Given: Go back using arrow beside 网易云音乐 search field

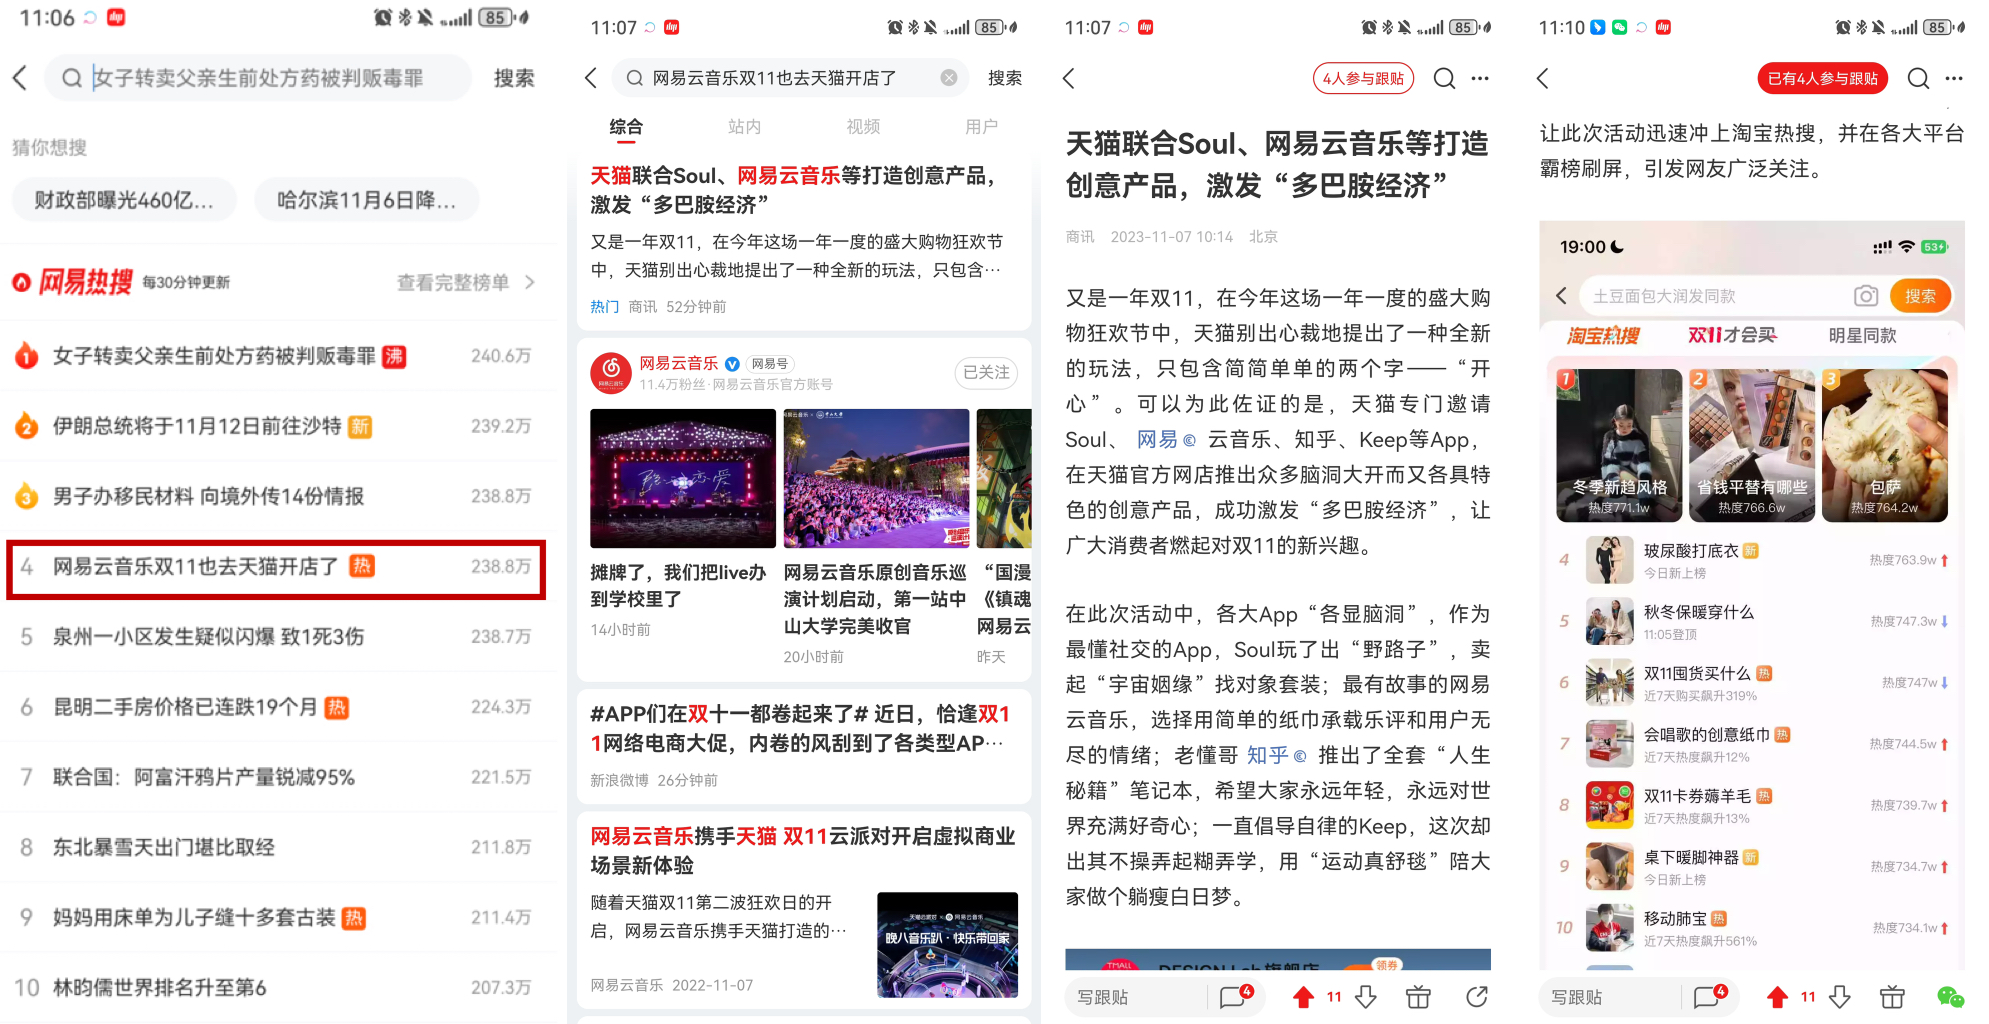Looking at the screenshot, I should 591,78.
